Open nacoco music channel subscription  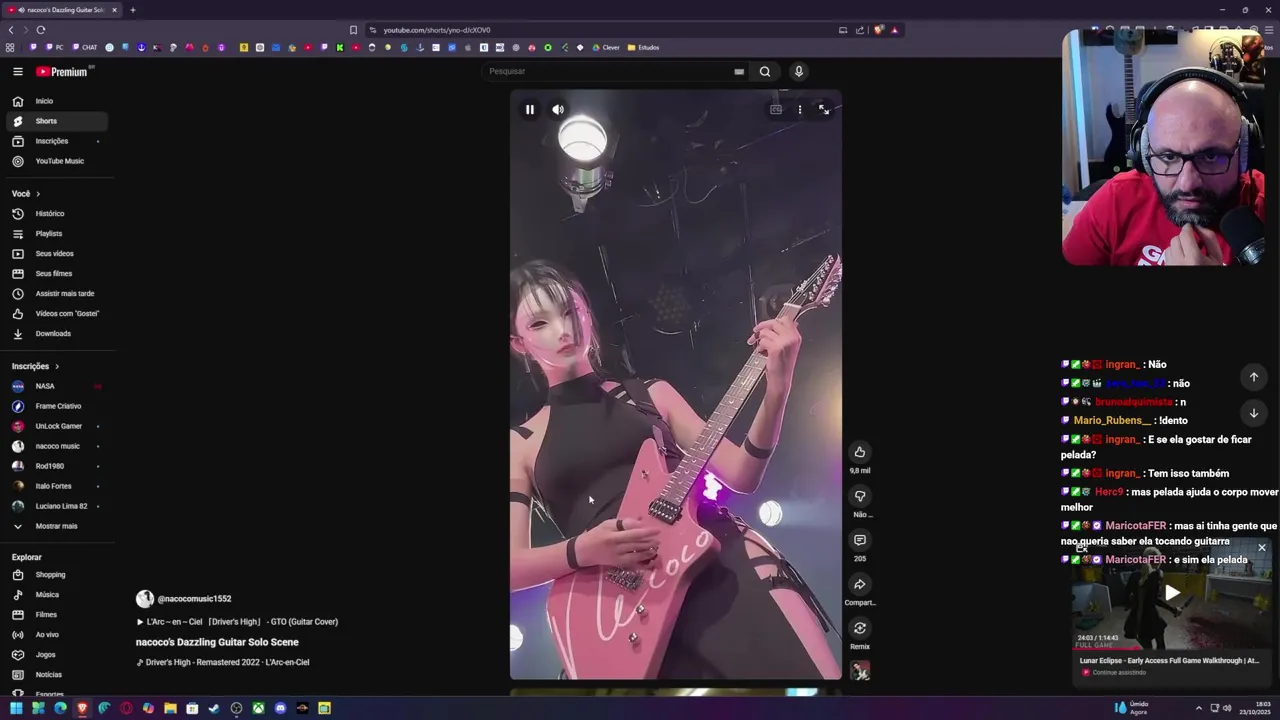pyautogui.click(x=57, y=446)
